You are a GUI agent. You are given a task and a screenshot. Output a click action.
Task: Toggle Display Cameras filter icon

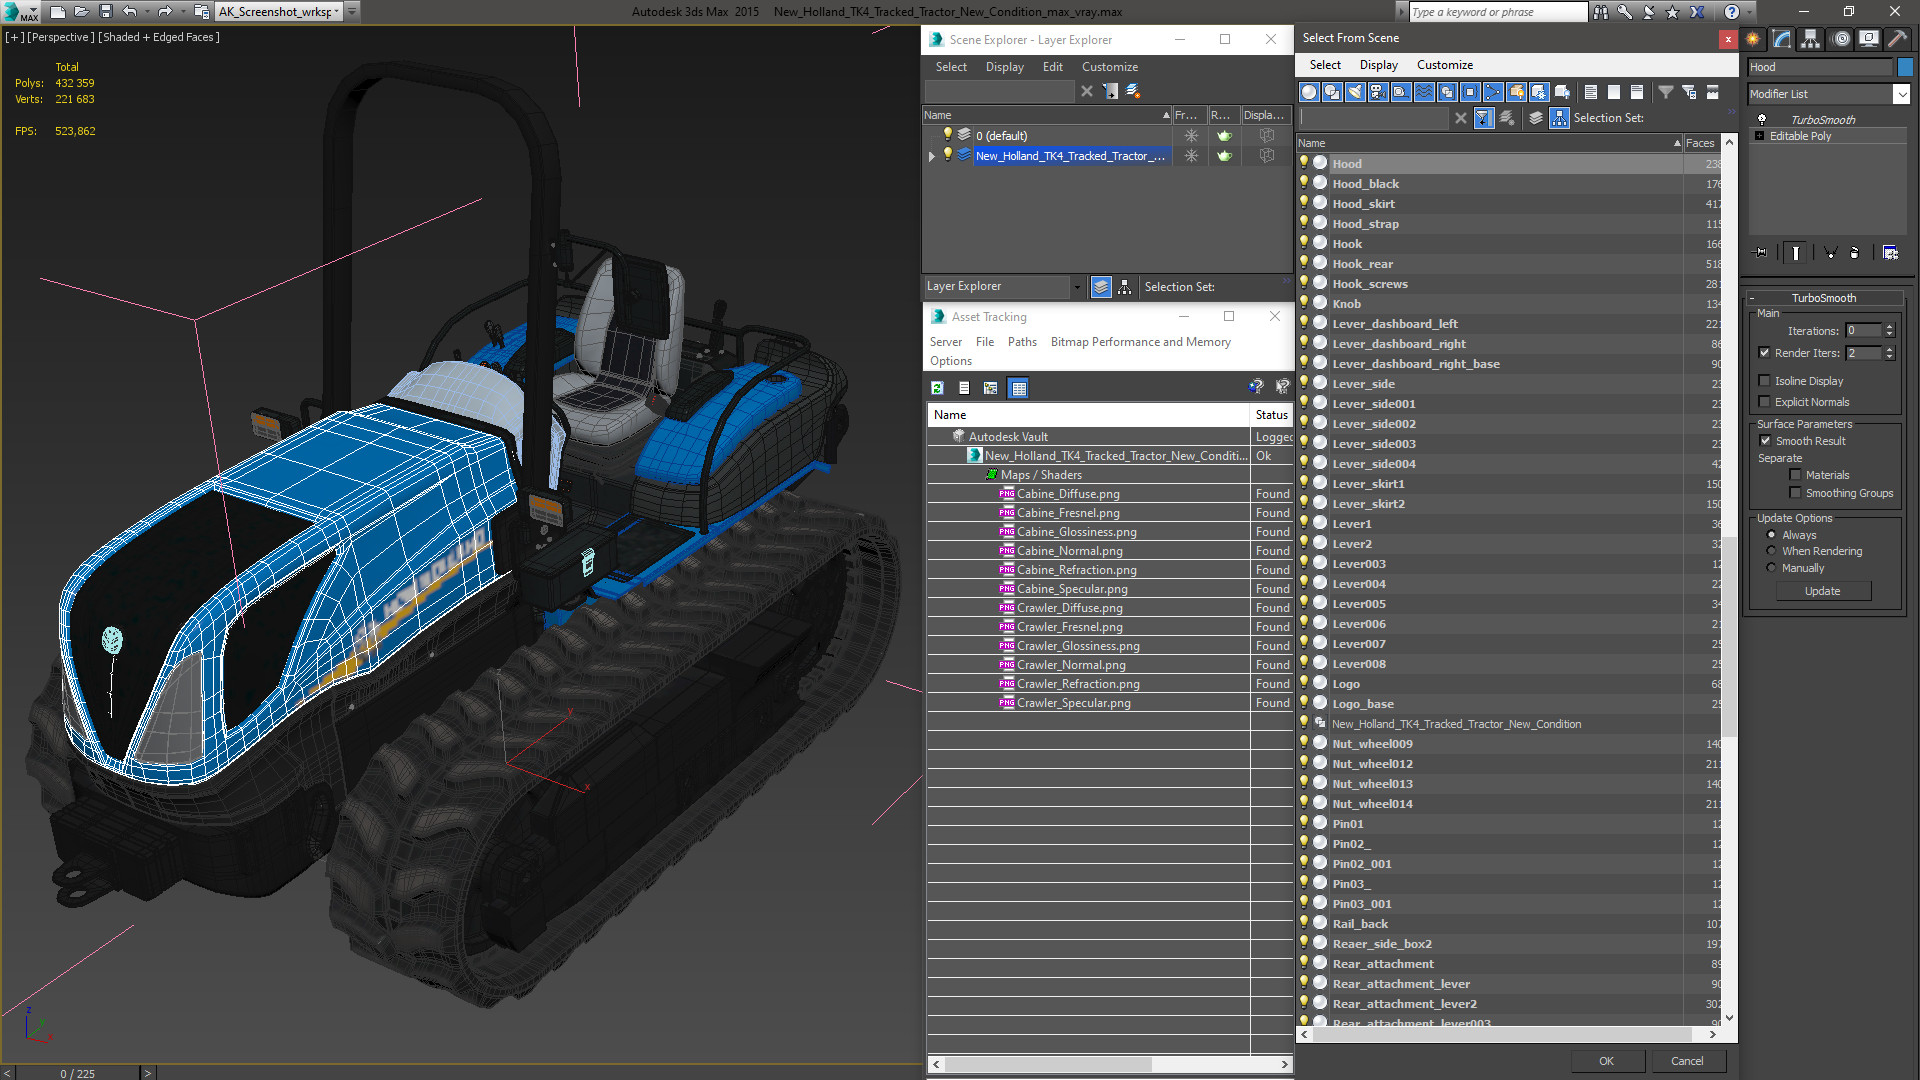click(x=1378, y=92)
